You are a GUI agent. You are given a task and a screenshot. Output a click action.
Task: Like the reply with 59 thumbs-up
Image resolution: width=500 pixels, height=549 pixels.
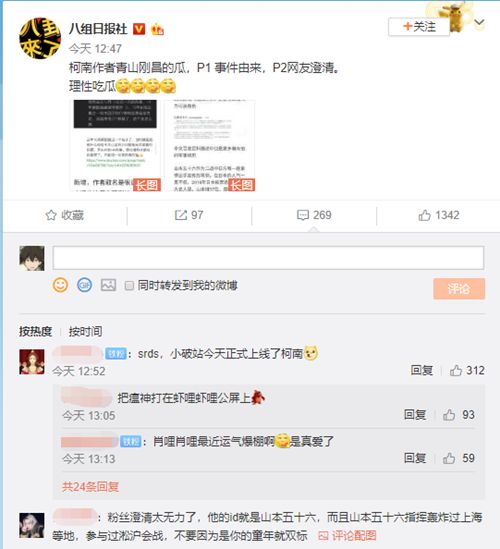[x=449, y=458]
